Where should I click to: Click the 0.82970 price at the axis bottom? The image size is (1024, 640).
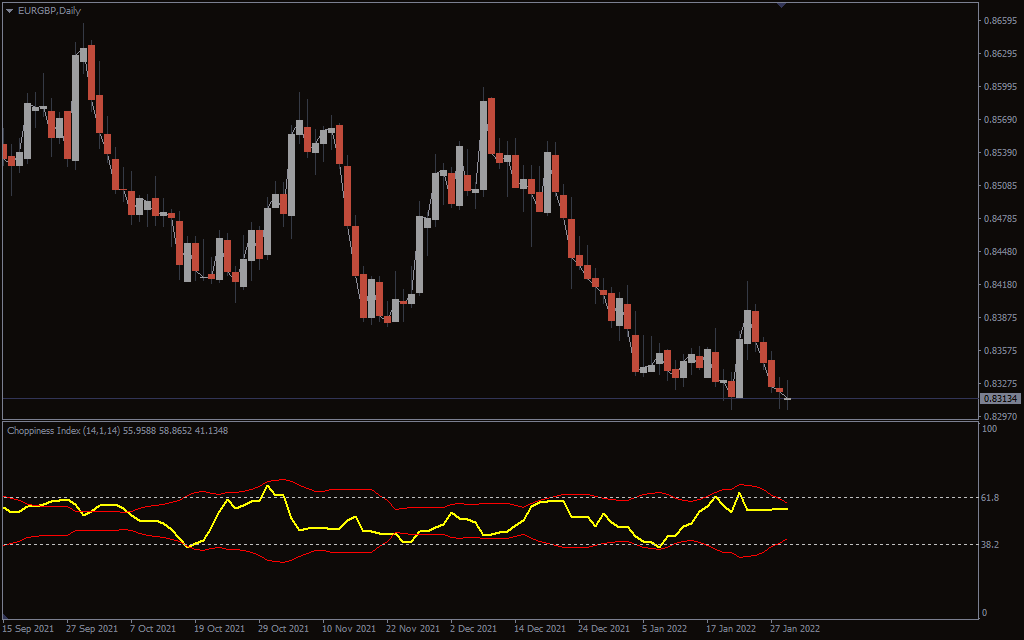1000,416
